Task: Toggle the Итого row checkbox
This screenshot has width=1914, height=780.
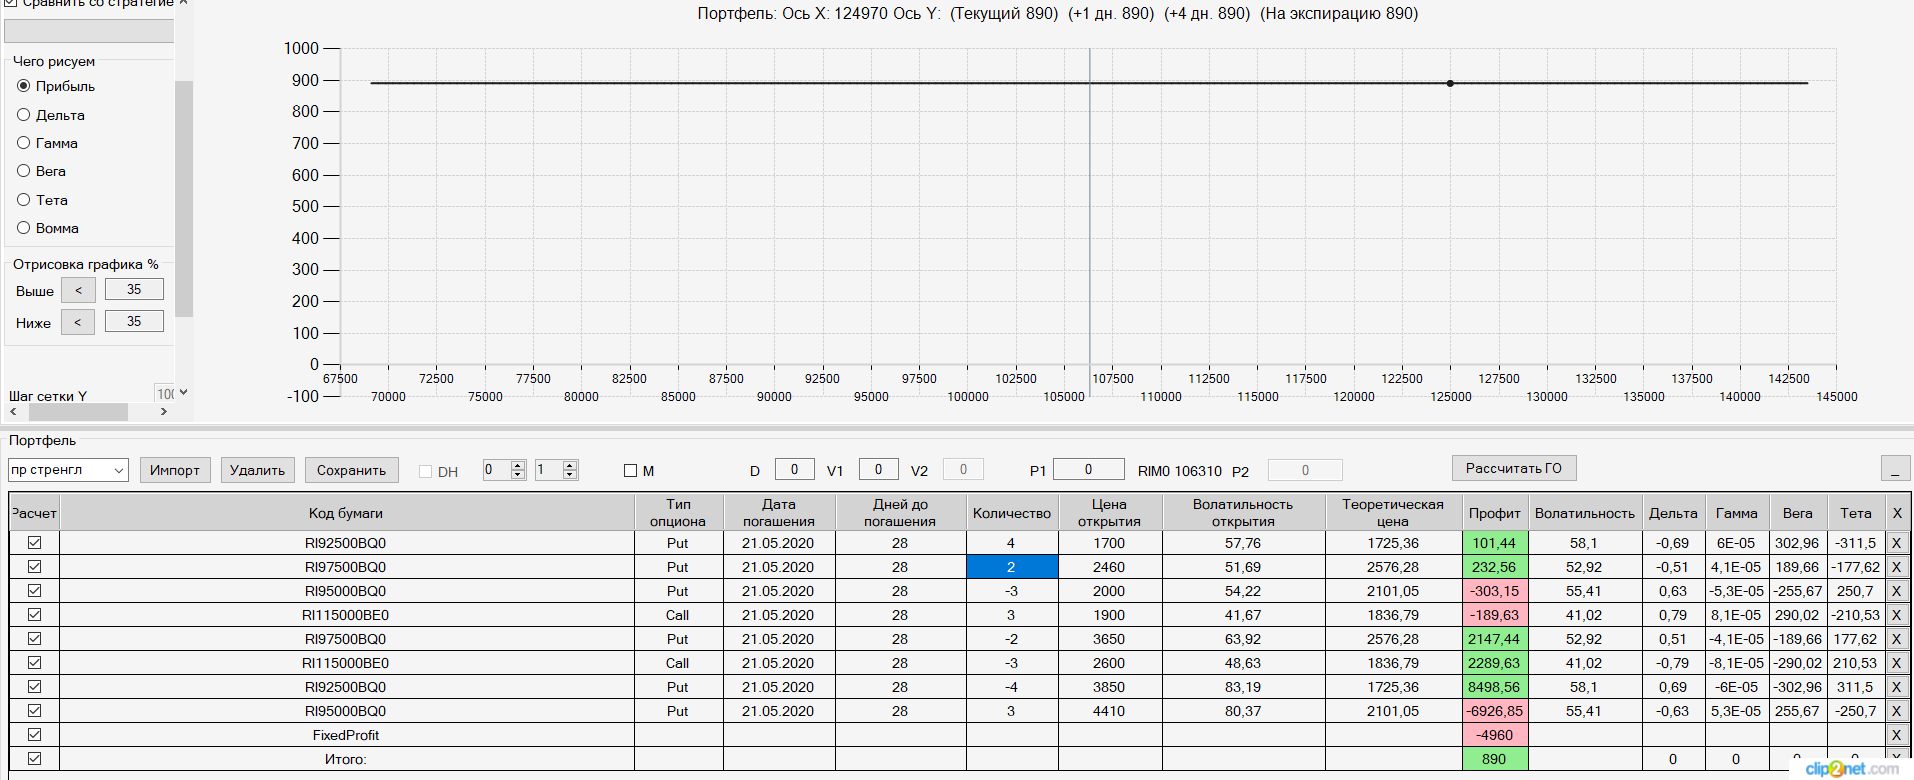Action: [x=35, y=758]
